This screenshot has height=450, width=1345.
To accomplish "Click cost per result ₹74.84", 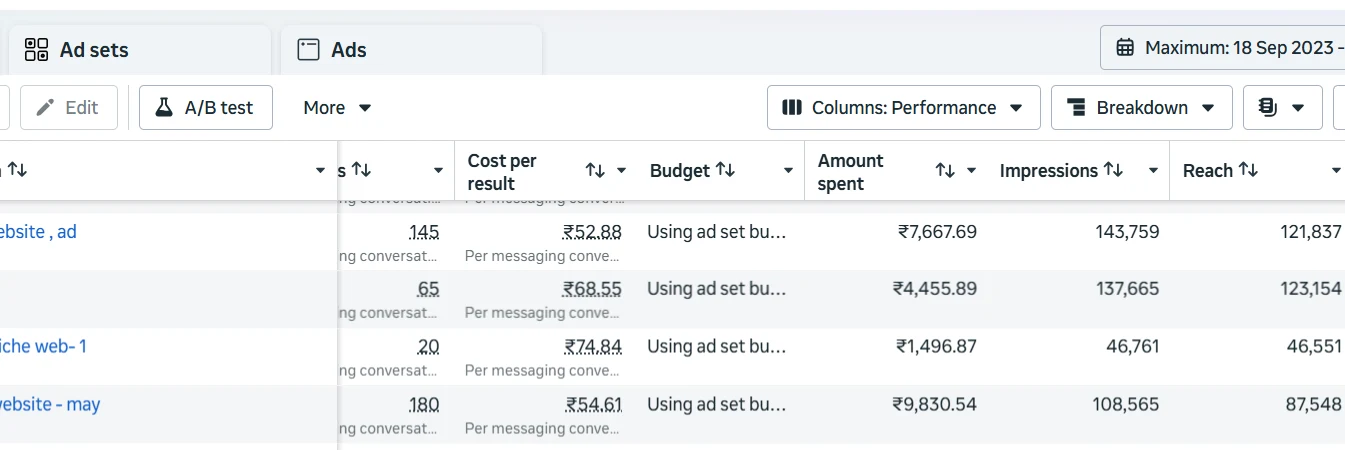I will [593, 347].
